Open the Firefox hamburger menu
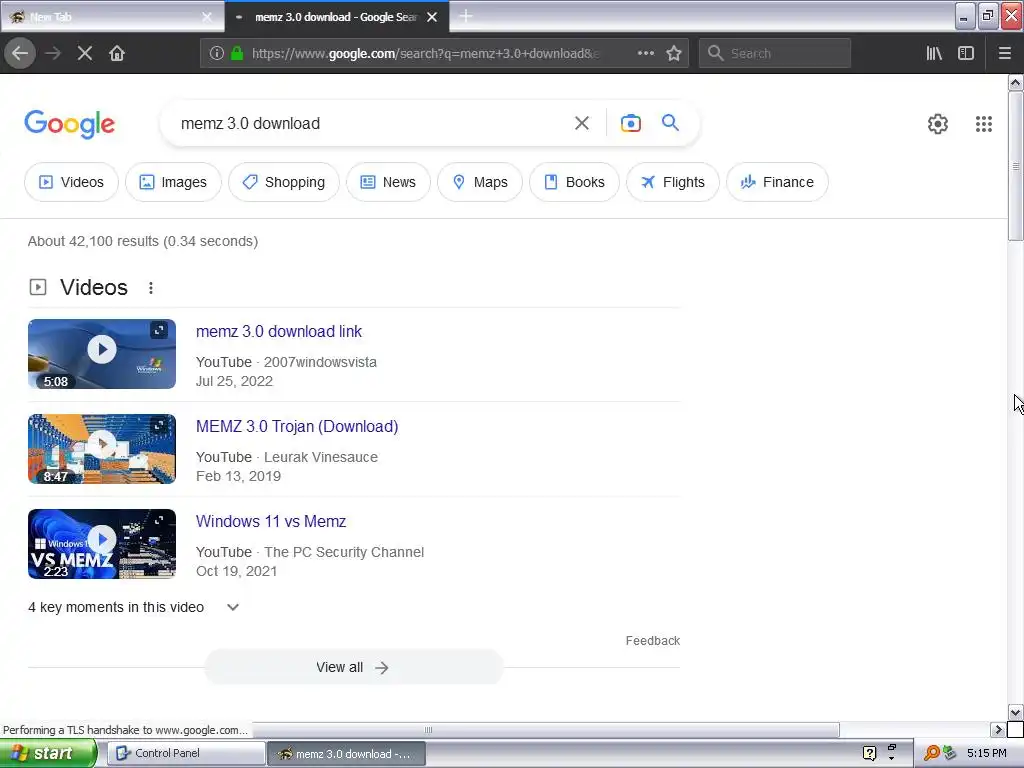 1004,54
